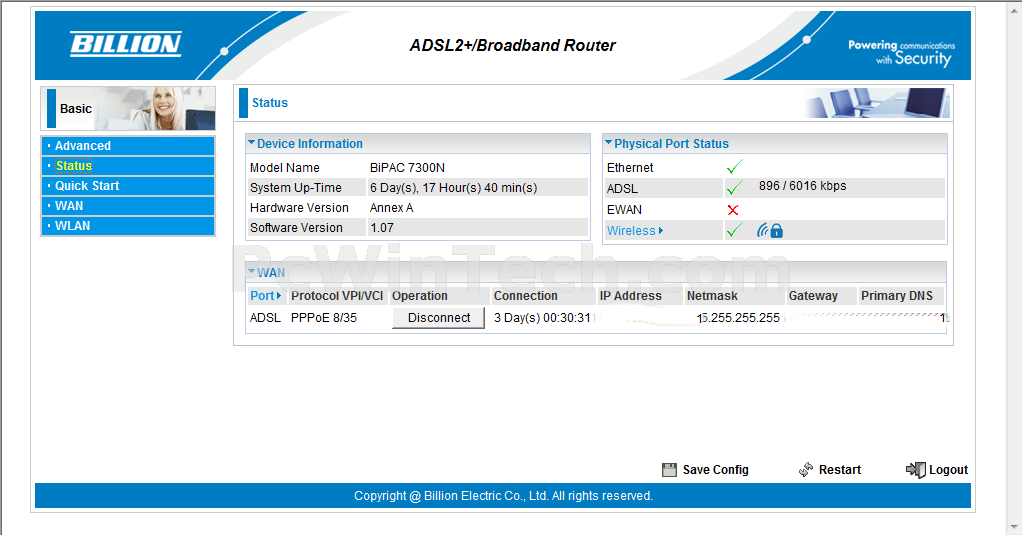Click the wireless signal waves icon
1022x535 pixels.
[x=763, y=230]
